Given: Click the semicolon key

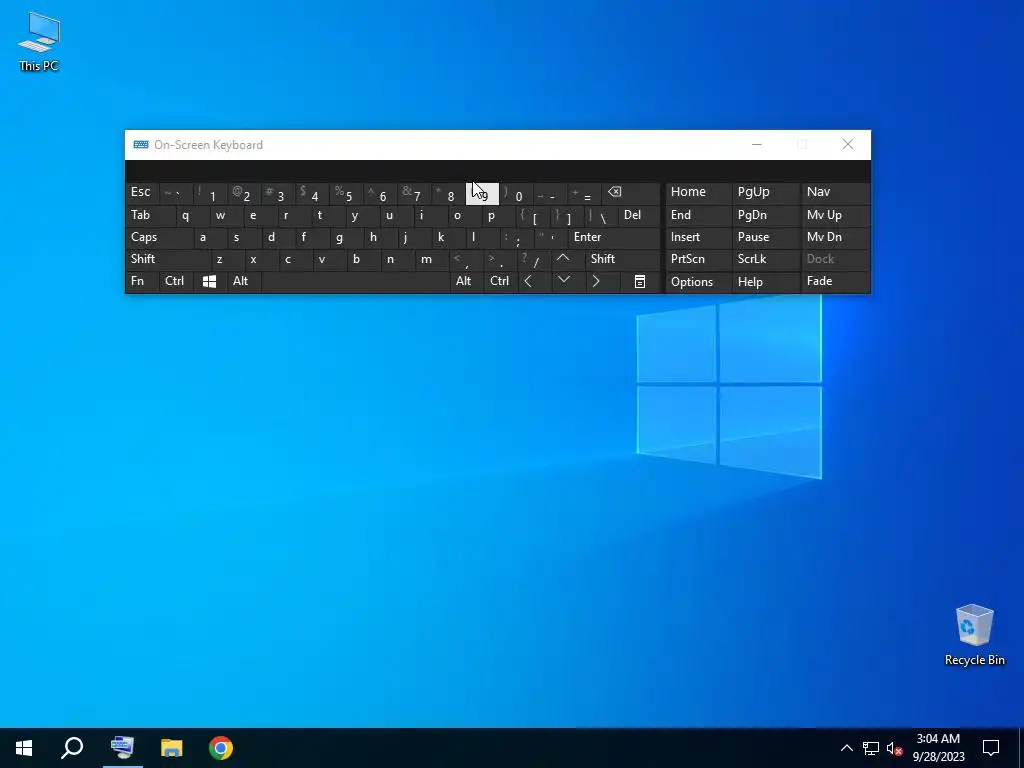Looking at the screenshot, I should tap(517, 237).
